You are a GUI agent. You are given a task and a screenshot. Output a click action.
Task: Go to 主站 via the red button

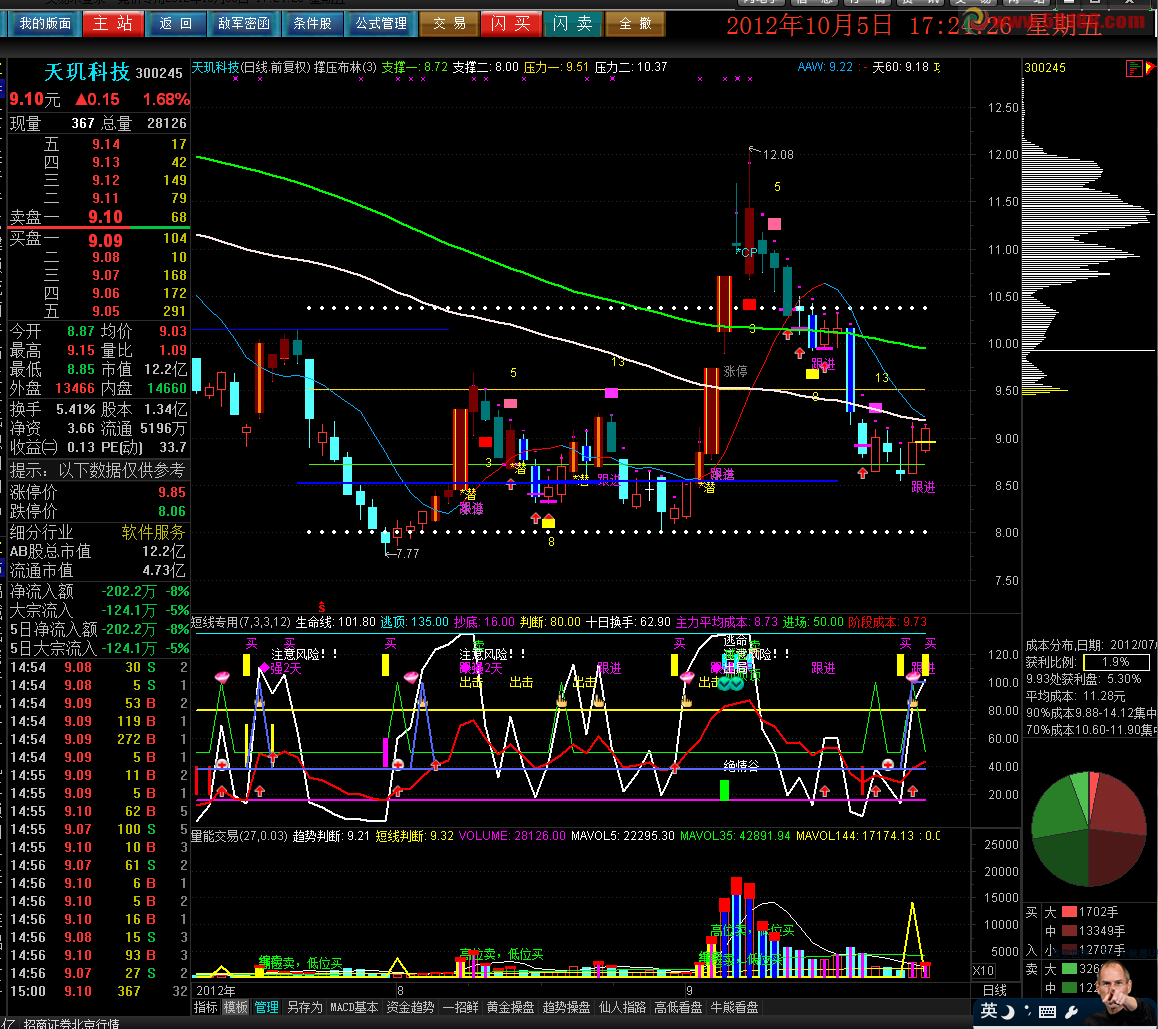[113, 24]
